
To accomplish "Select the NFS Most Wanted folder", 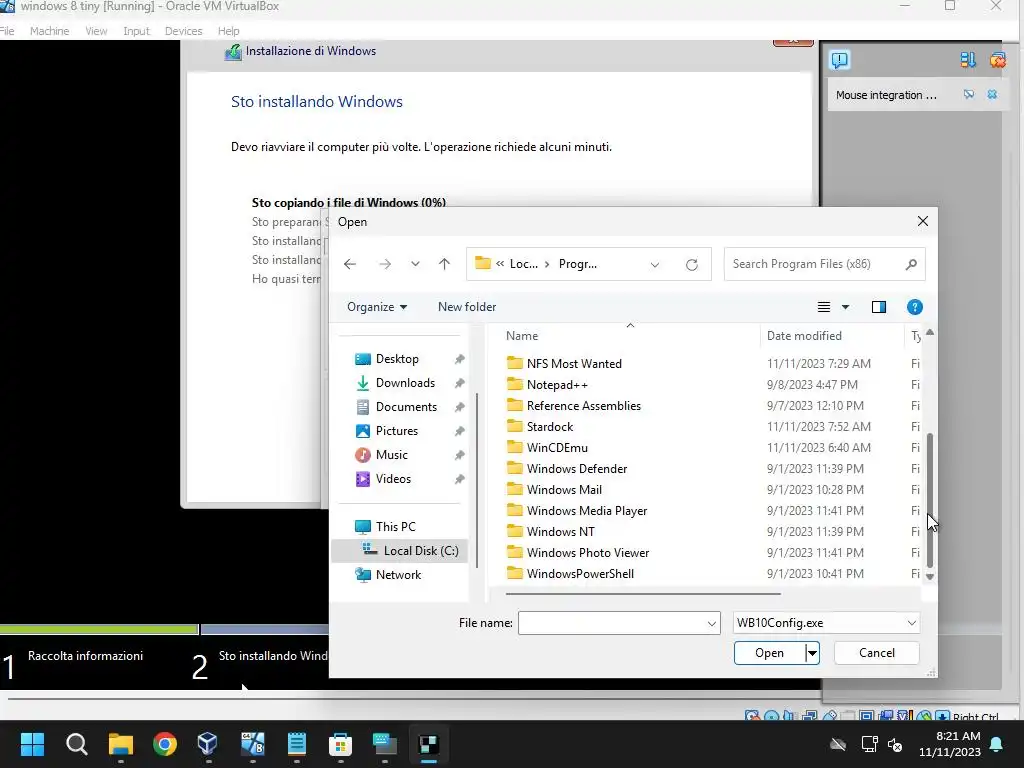I will pyautogui.click(x=574, y=364).
